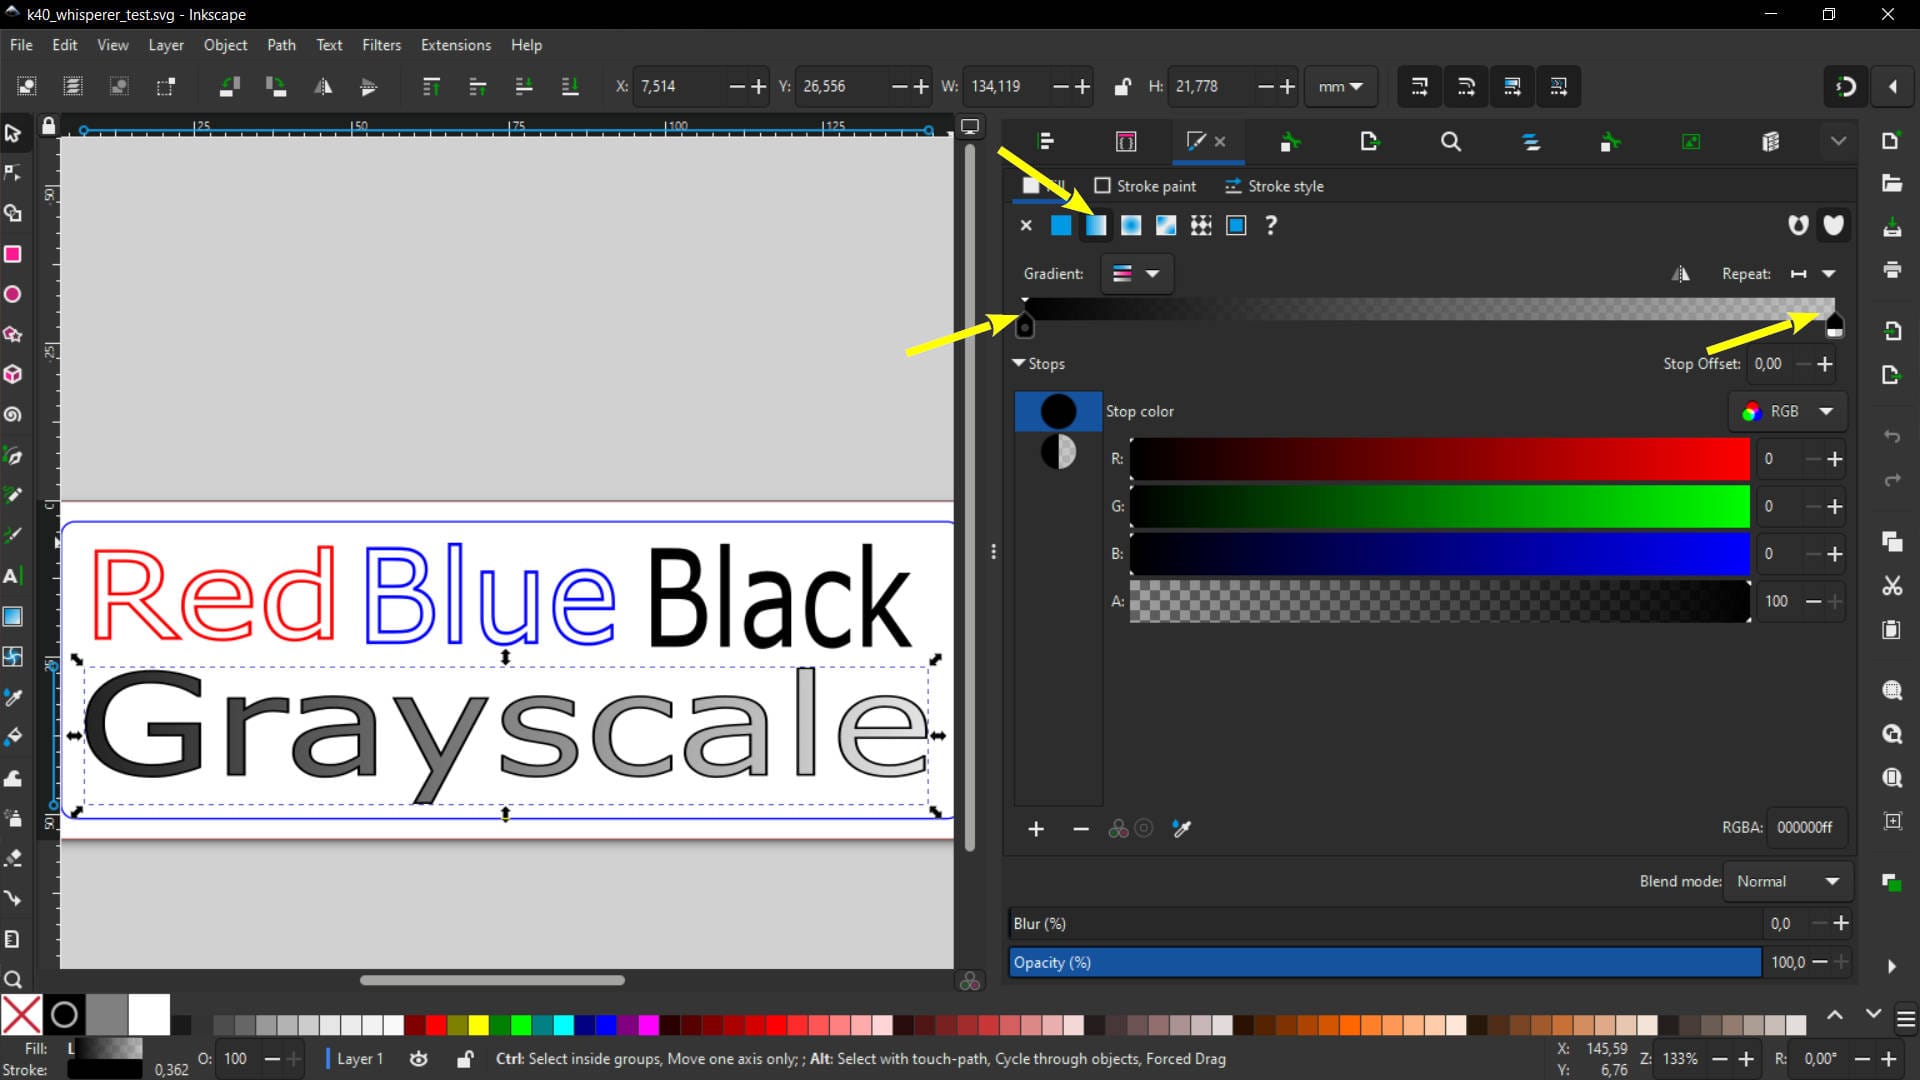Remove fill with the X paint option
1920x1080 pixels.
(1026, 225)
